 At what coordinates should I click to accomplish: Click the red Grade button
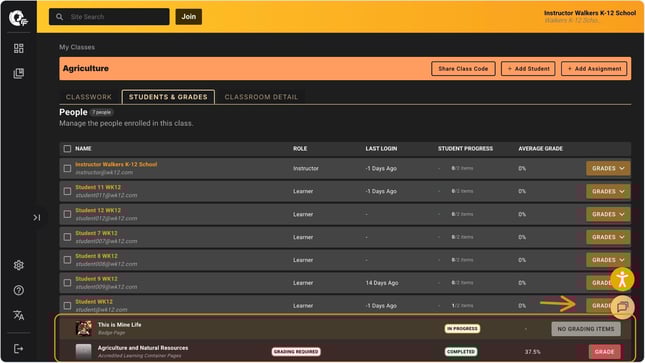pos(604,352)
